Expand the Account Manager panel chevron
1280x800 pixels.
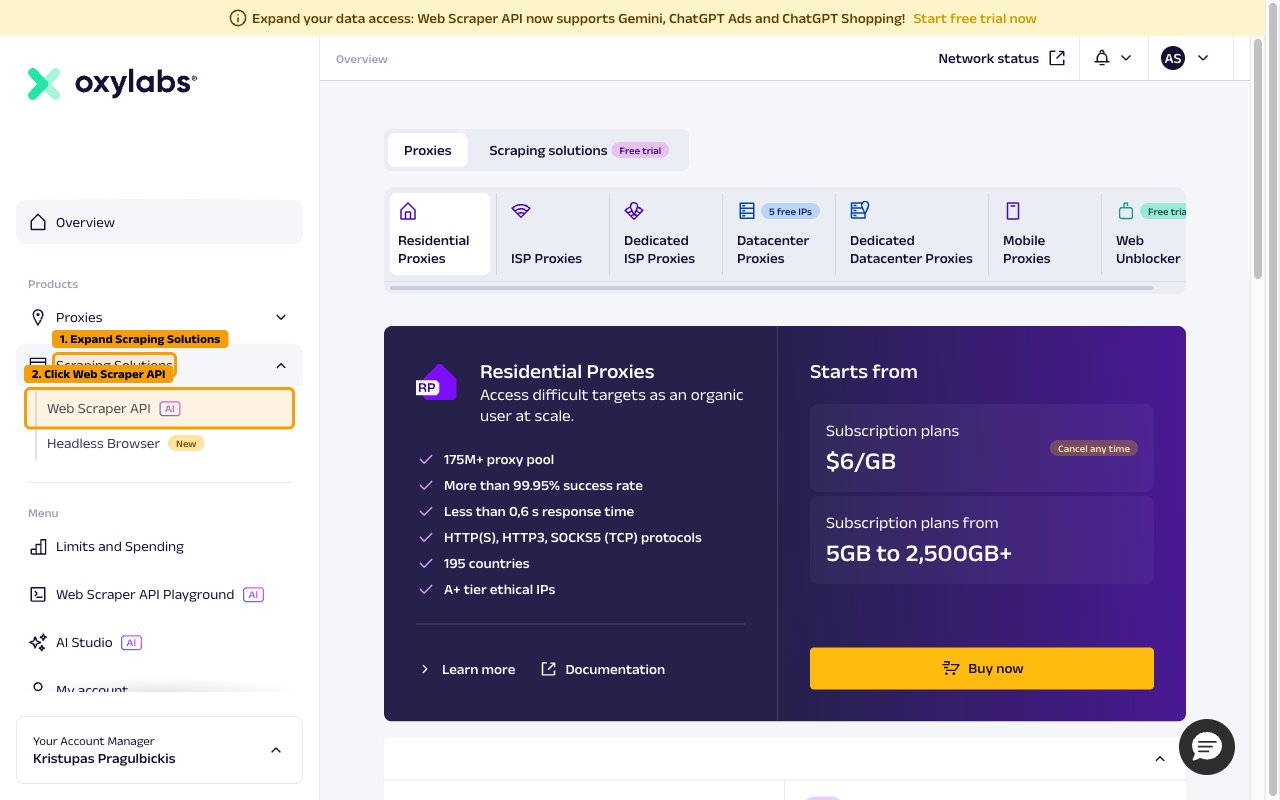pyautogui.click(x=276, y=750)
